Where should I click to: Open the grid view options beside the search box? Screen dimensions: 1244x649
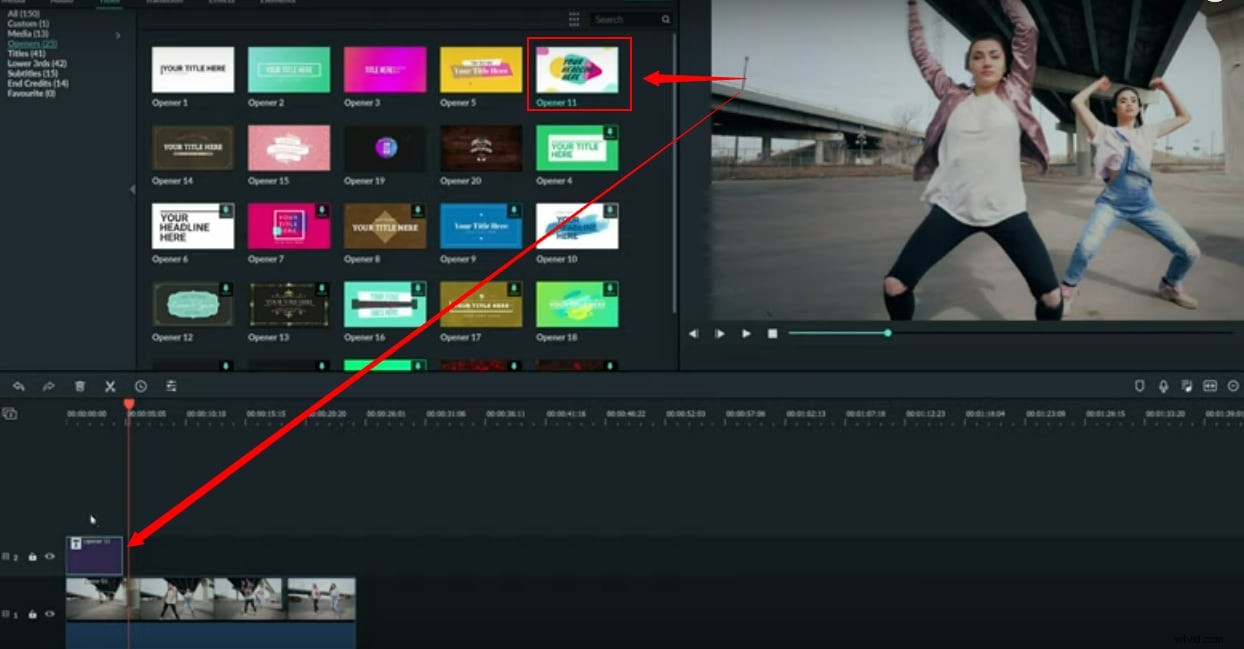coord(575,18)
